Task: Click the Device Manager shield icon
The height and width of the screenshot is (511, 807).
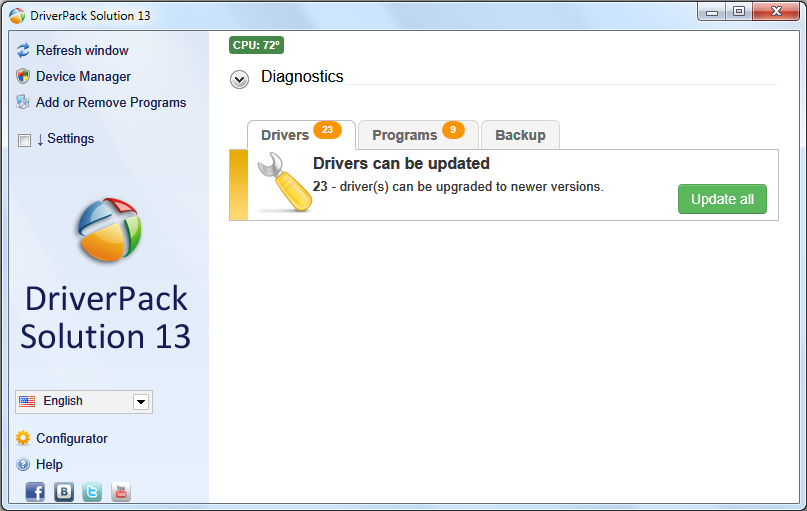Action: (x=23, y=76)
